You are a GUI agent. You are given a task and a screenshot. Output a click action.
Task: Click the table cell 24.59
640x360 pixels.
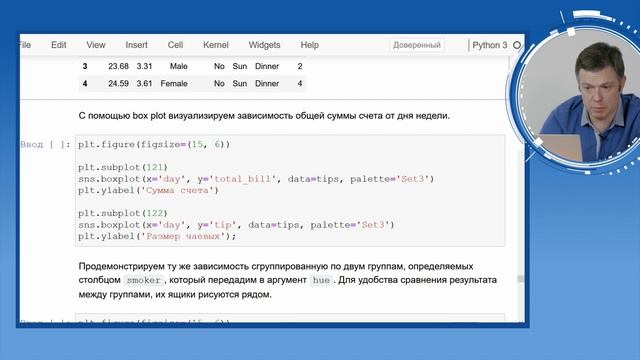click(x=118, y=83)
